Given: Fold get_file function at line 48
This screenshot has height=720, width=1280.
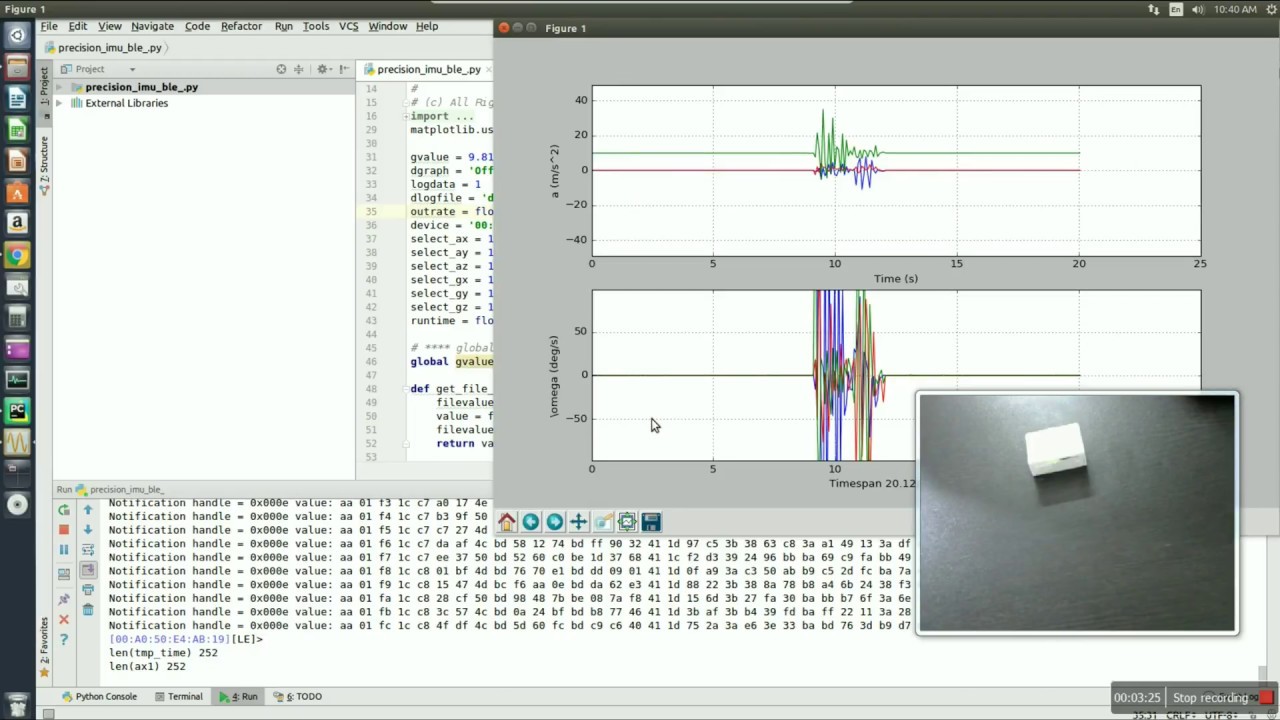Looking at the screenshot, I should tap(407, 389).
